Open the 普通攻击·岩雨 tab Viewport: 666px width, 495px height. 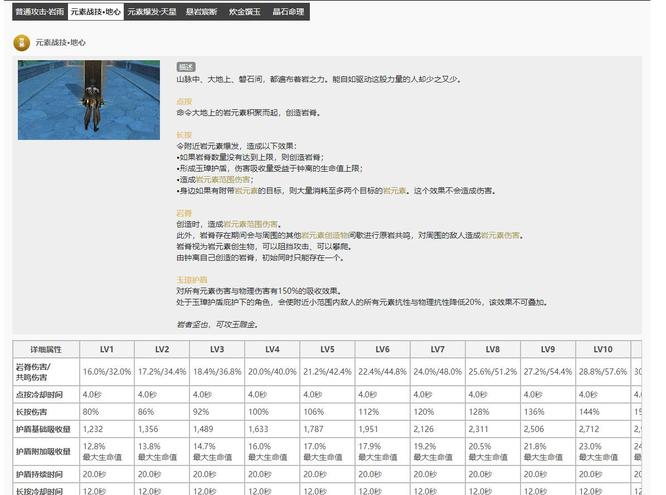[40, 11]
